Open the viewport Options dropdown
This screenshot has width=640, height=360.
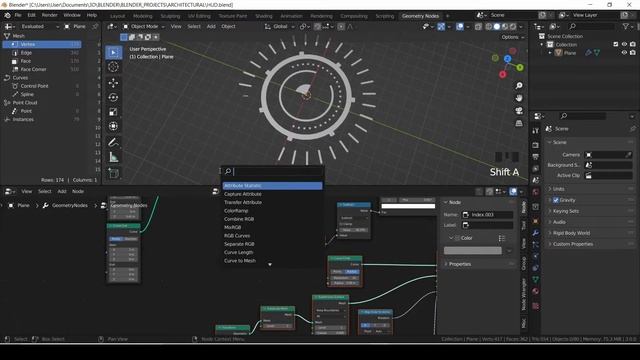[512, 37]
